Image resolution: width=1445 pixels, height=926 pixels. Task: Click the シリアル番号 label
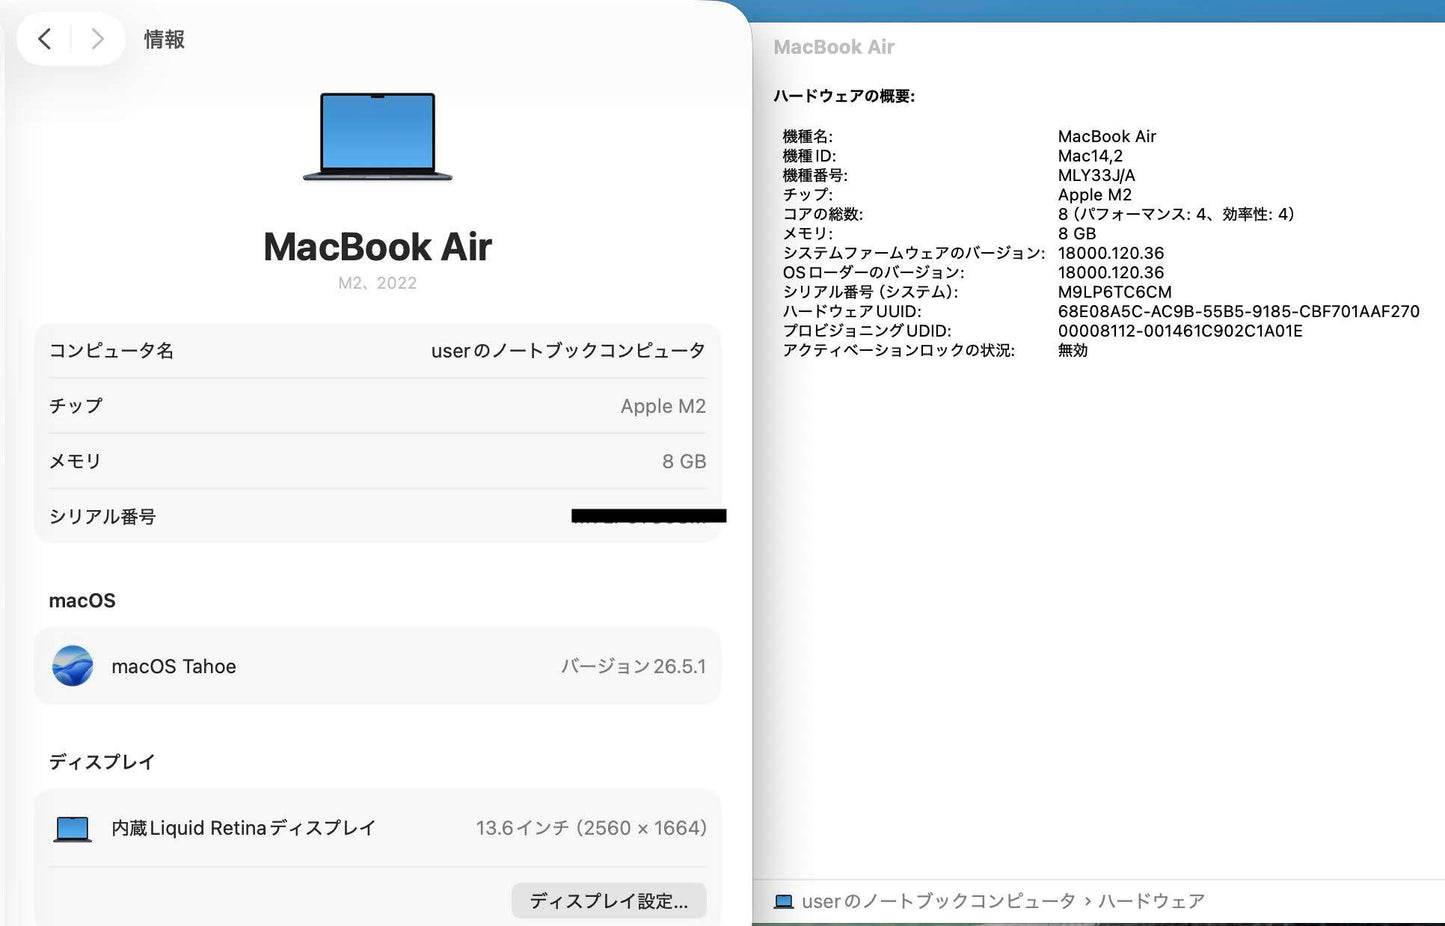tap(103, 517)
